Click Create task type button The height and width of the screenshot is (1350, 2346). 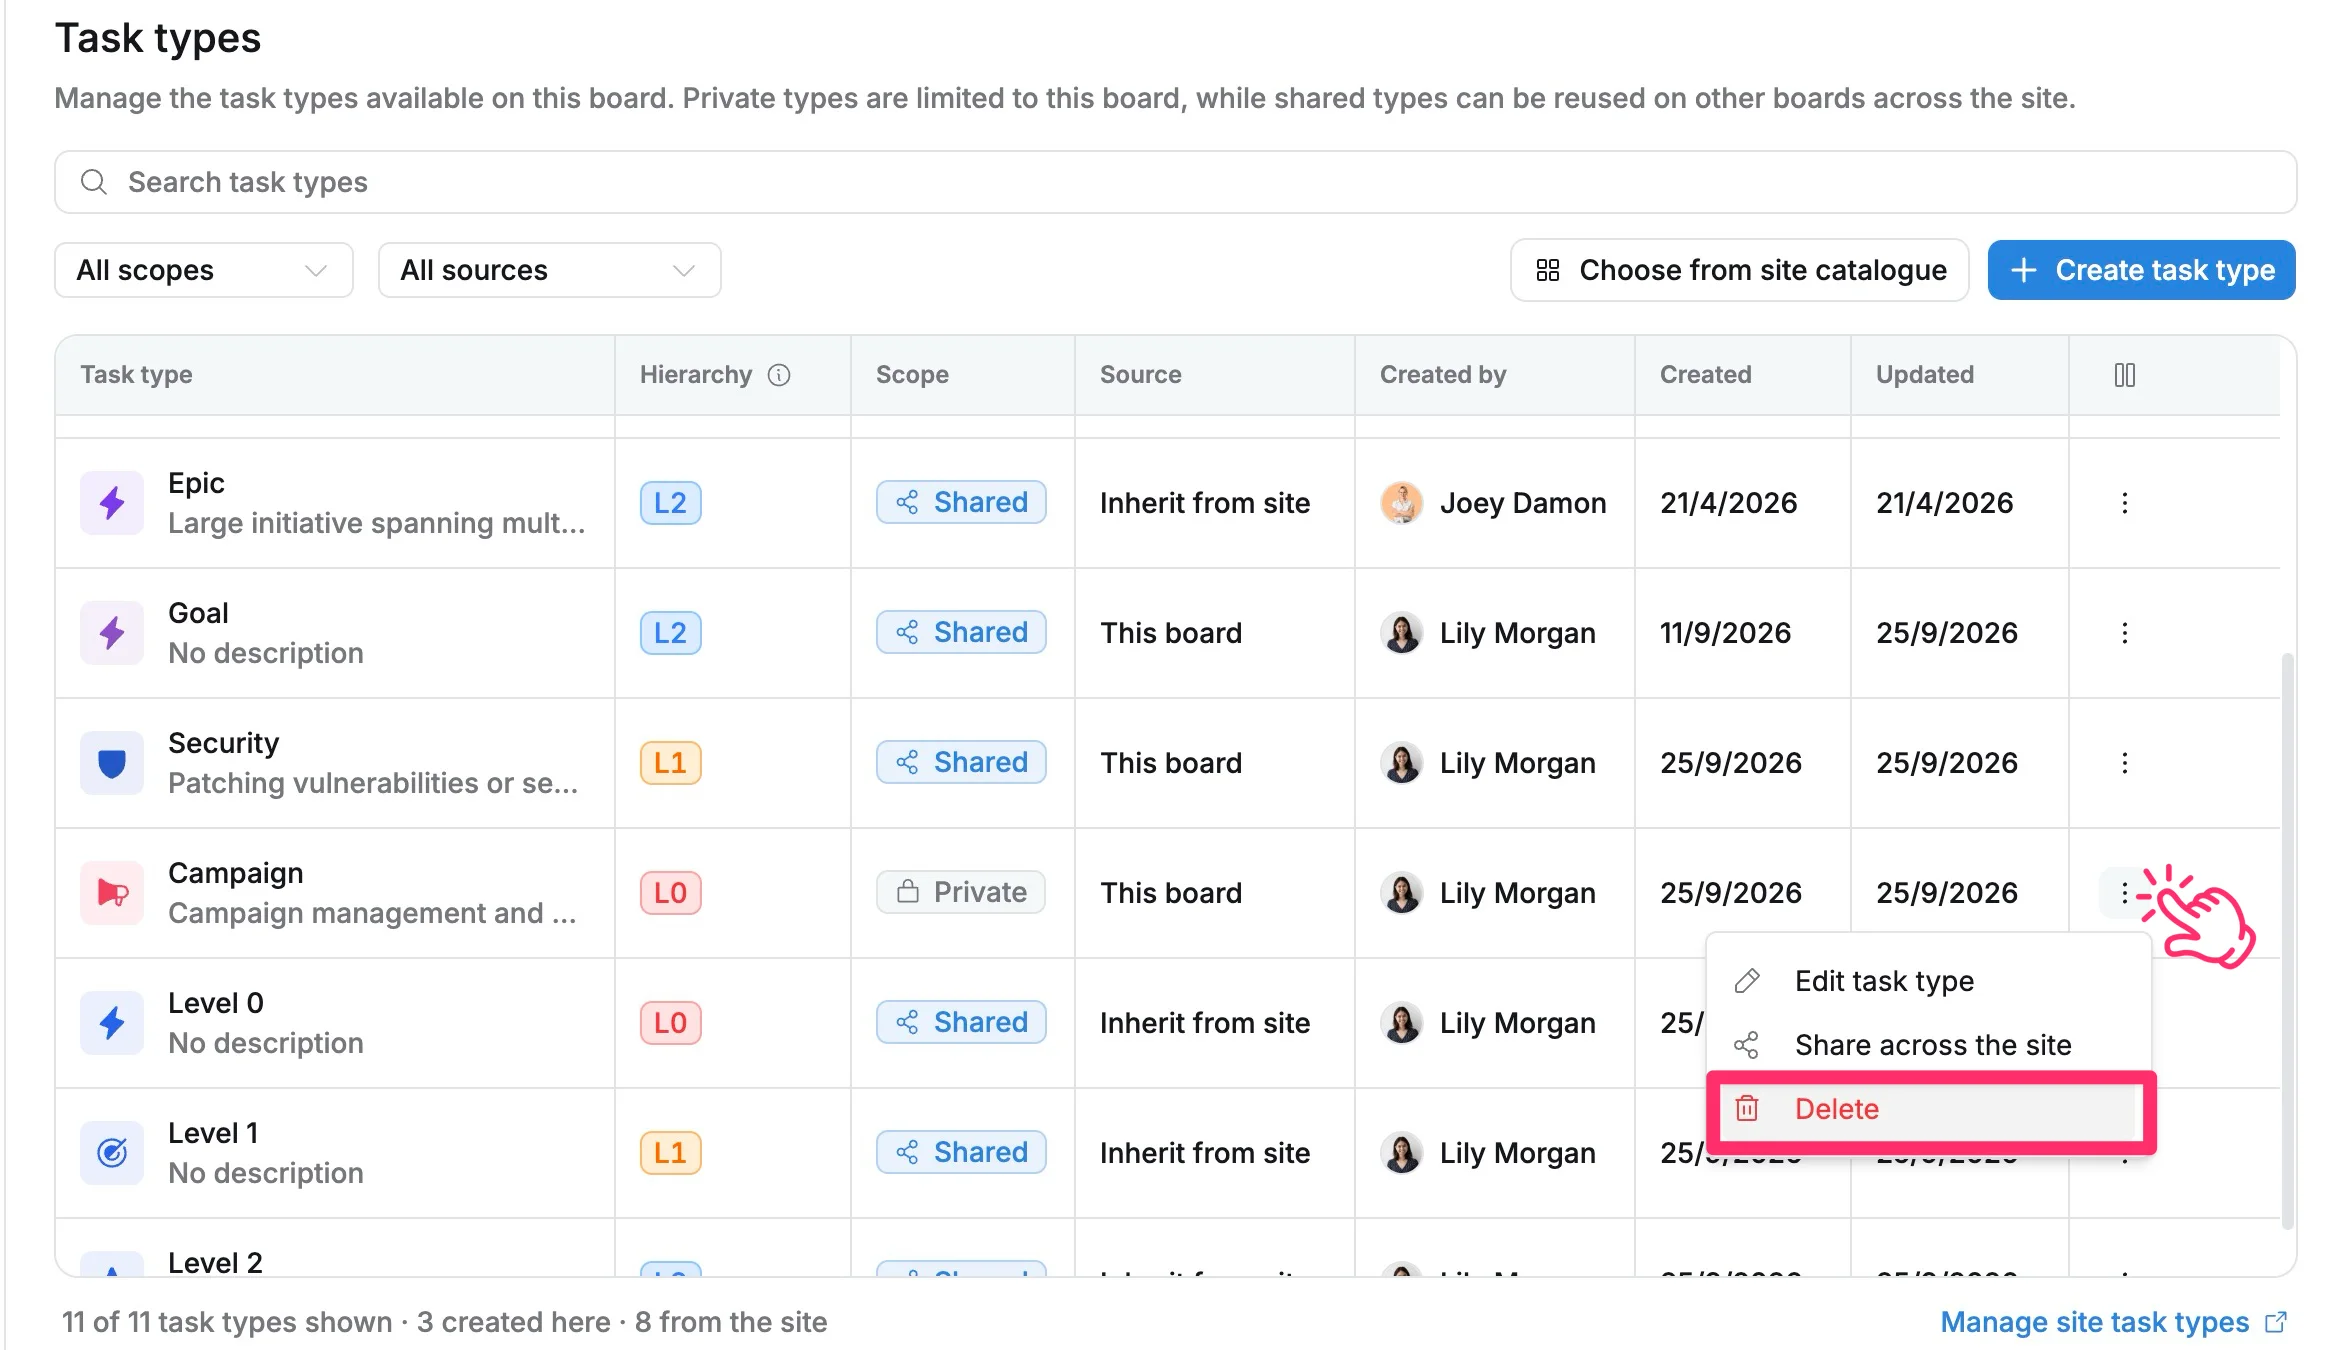tap(2142, 270)
